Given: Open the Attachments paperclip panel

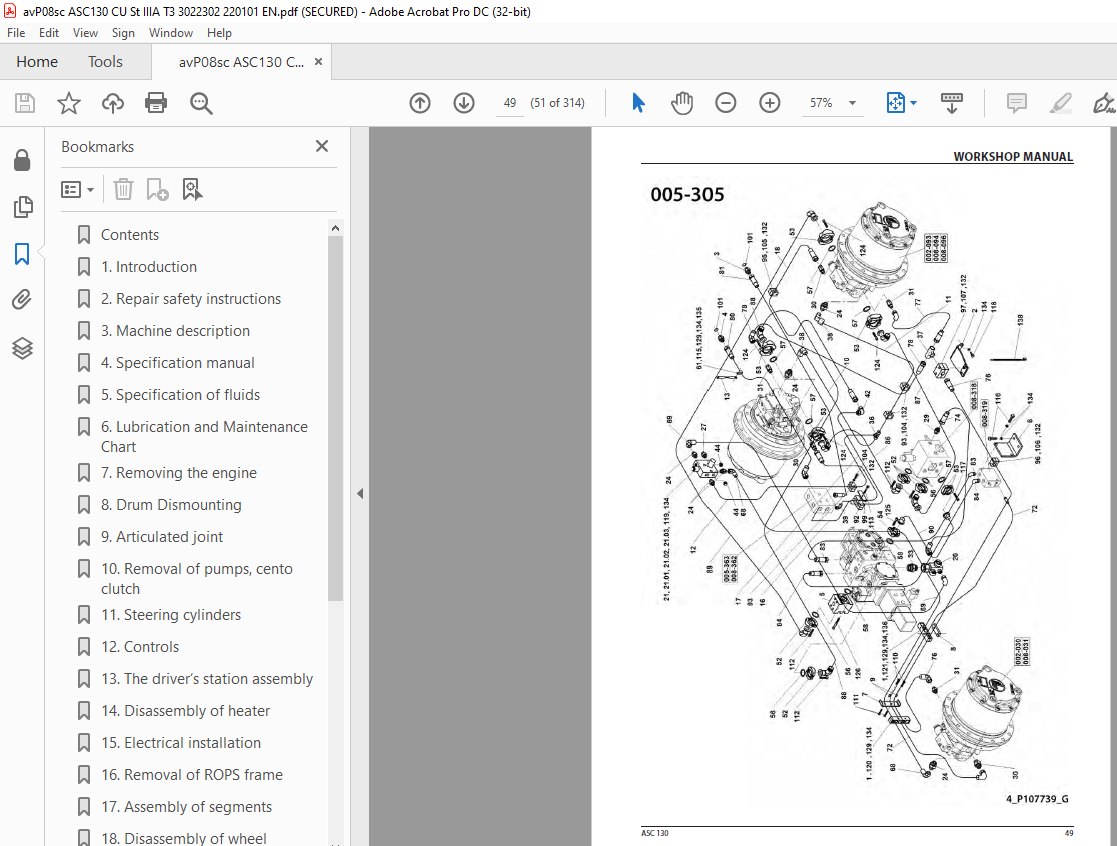Looking at the screenshot, I should tap(22, 300).
